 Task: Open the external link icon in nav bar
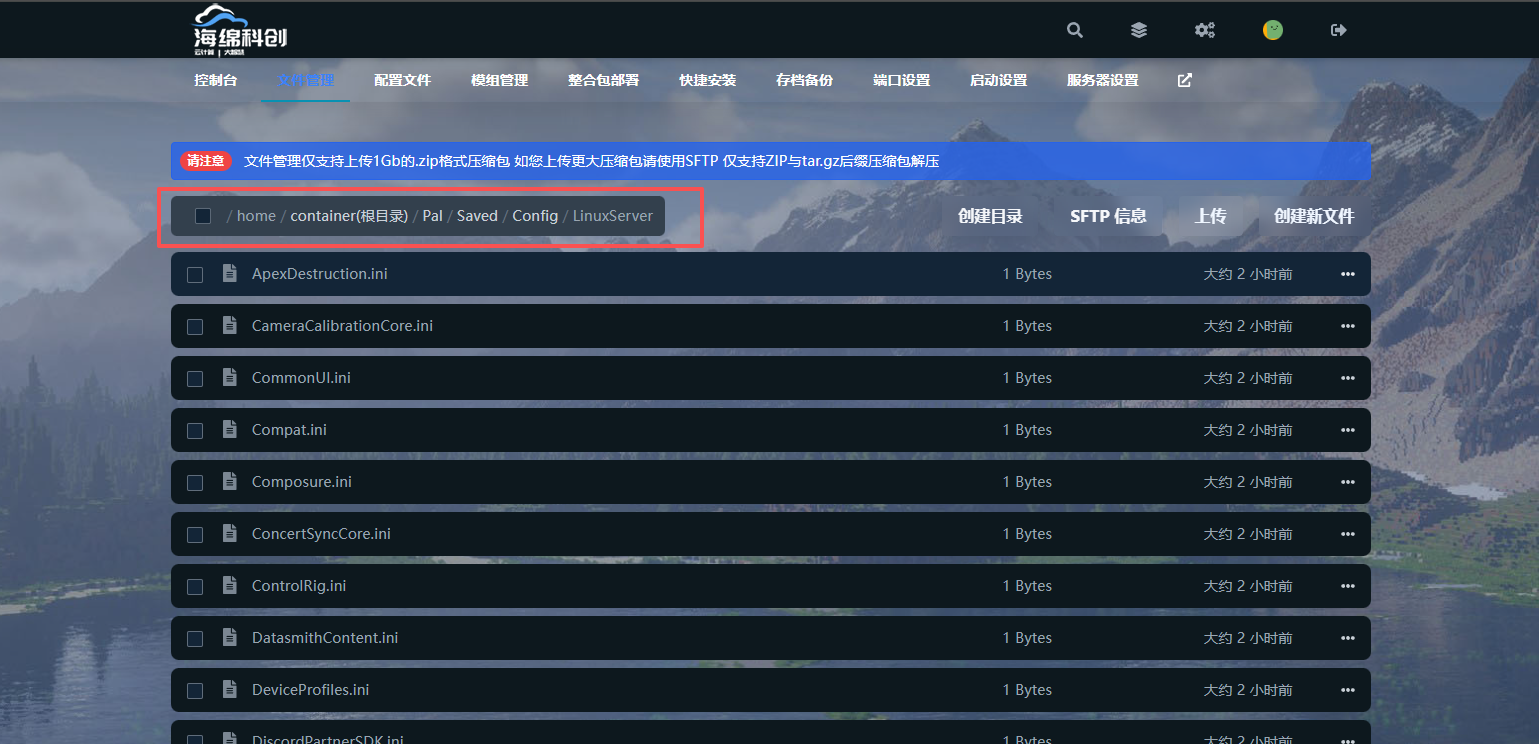pos(1185,80)
